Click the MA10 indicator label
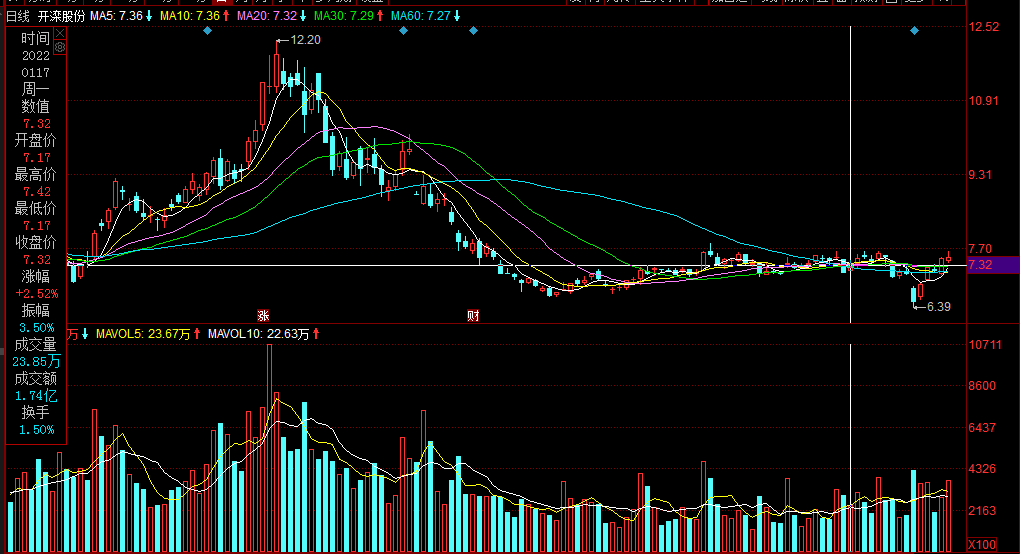1020x554 pixels. coord(193,16)
